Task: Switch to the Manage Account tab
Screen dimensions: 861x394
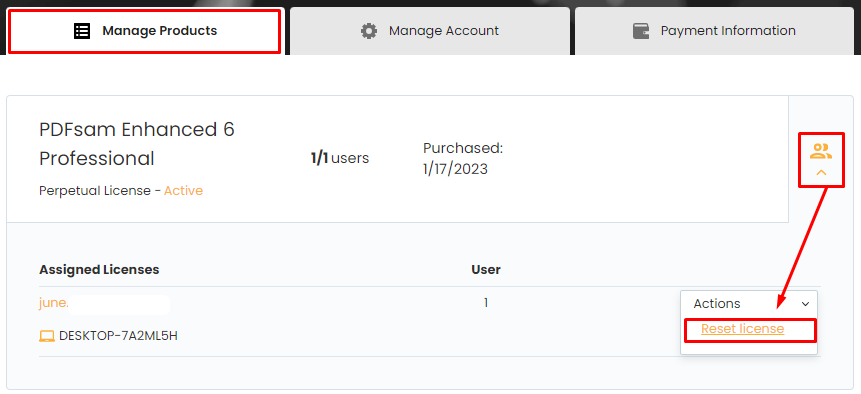Action: point(430,31)
